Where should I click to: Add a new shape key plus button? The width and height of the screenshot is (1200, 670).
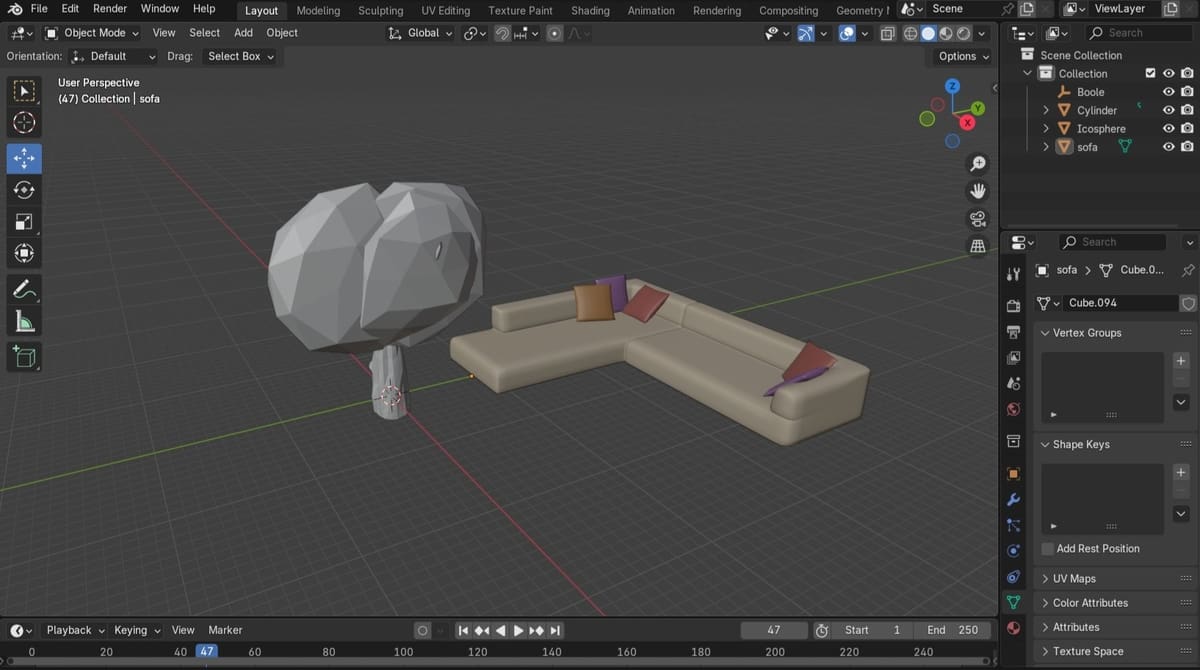click(1181, 472)
